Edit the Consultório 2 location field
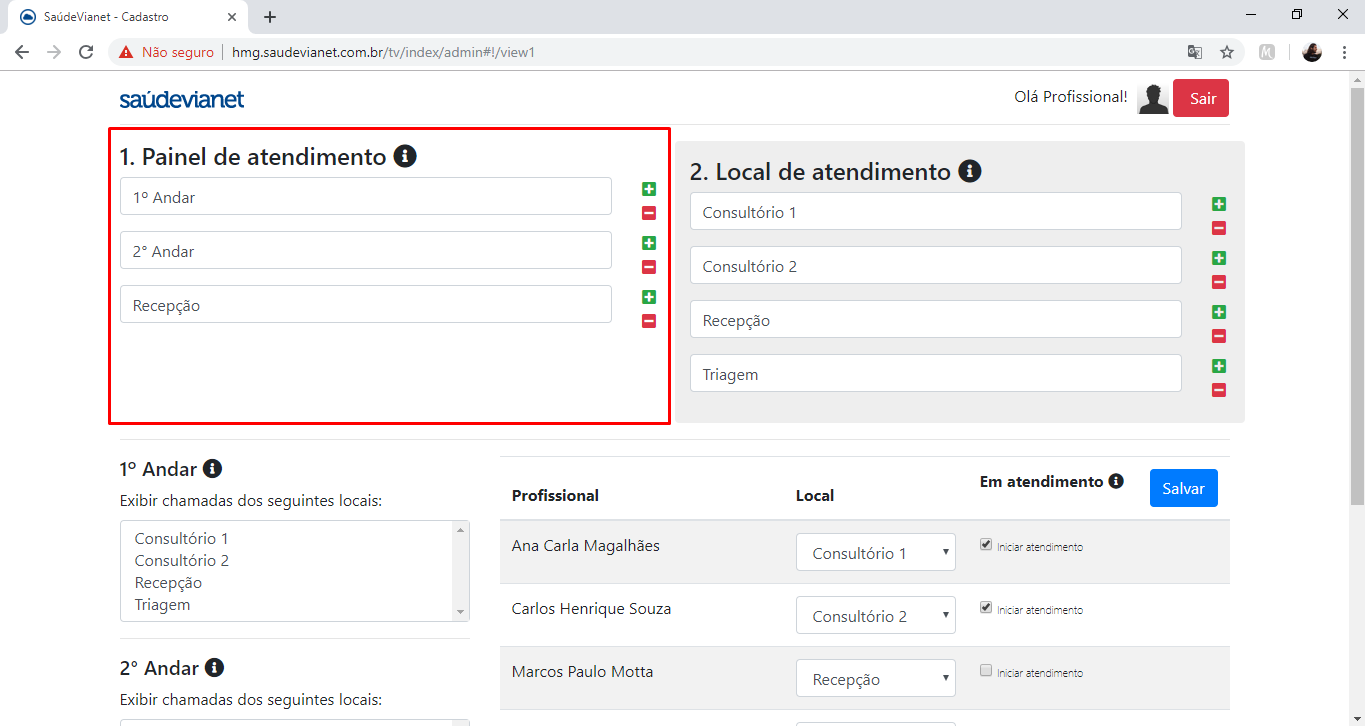Image resolution: width=1365 pixels, height=726 pixels. [x=936, y=265]
